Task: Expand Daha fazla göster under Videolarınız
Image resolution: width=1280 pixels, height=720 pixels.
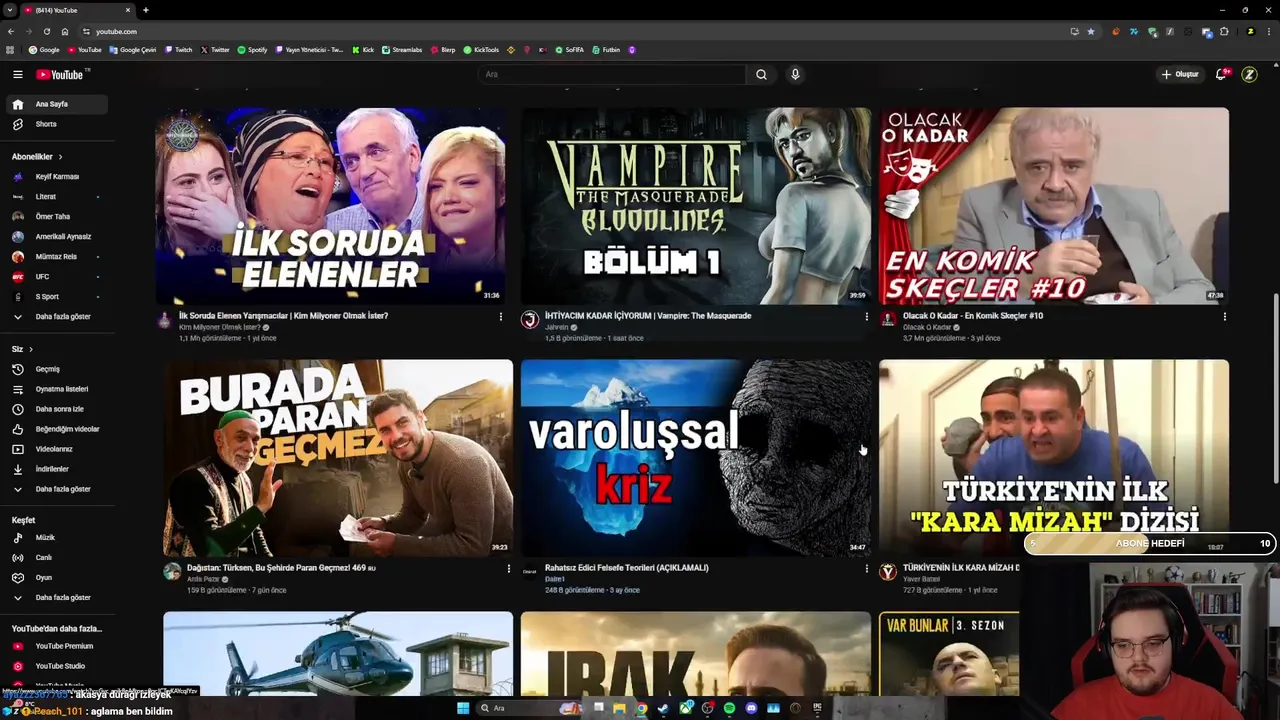Action: click(x=56, y=489)
